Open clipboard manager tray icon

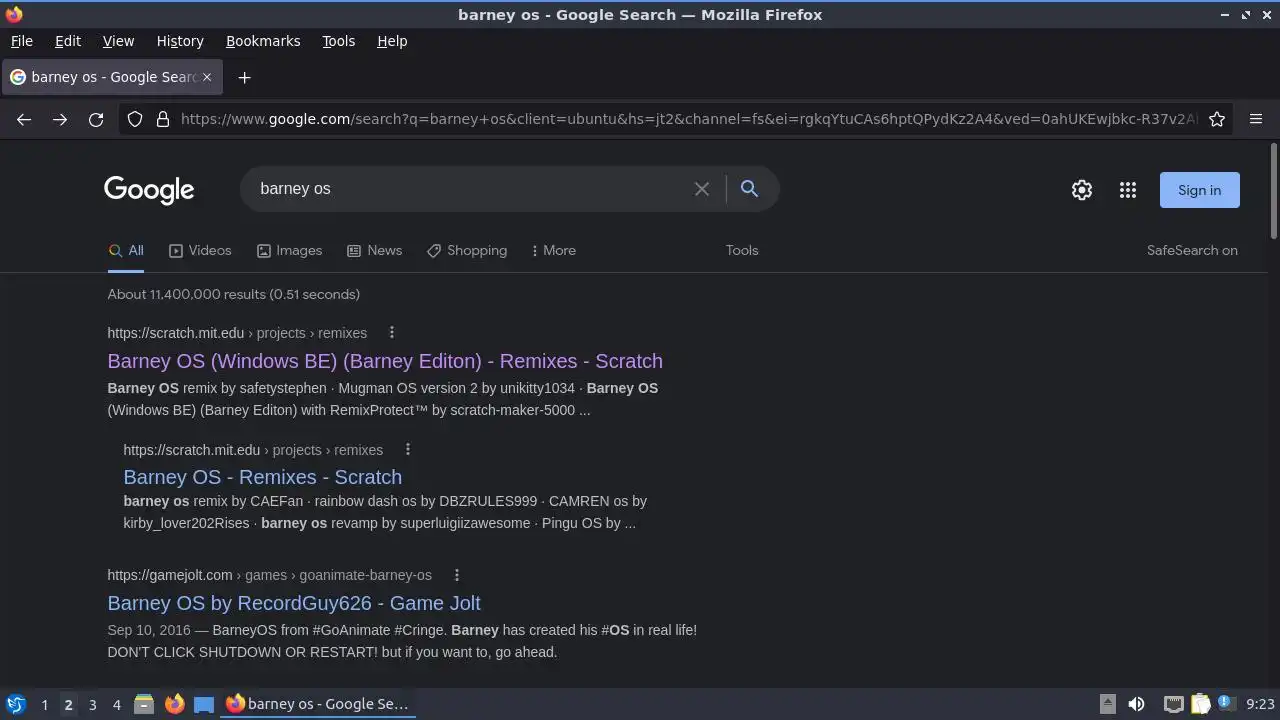point(1200,704)
